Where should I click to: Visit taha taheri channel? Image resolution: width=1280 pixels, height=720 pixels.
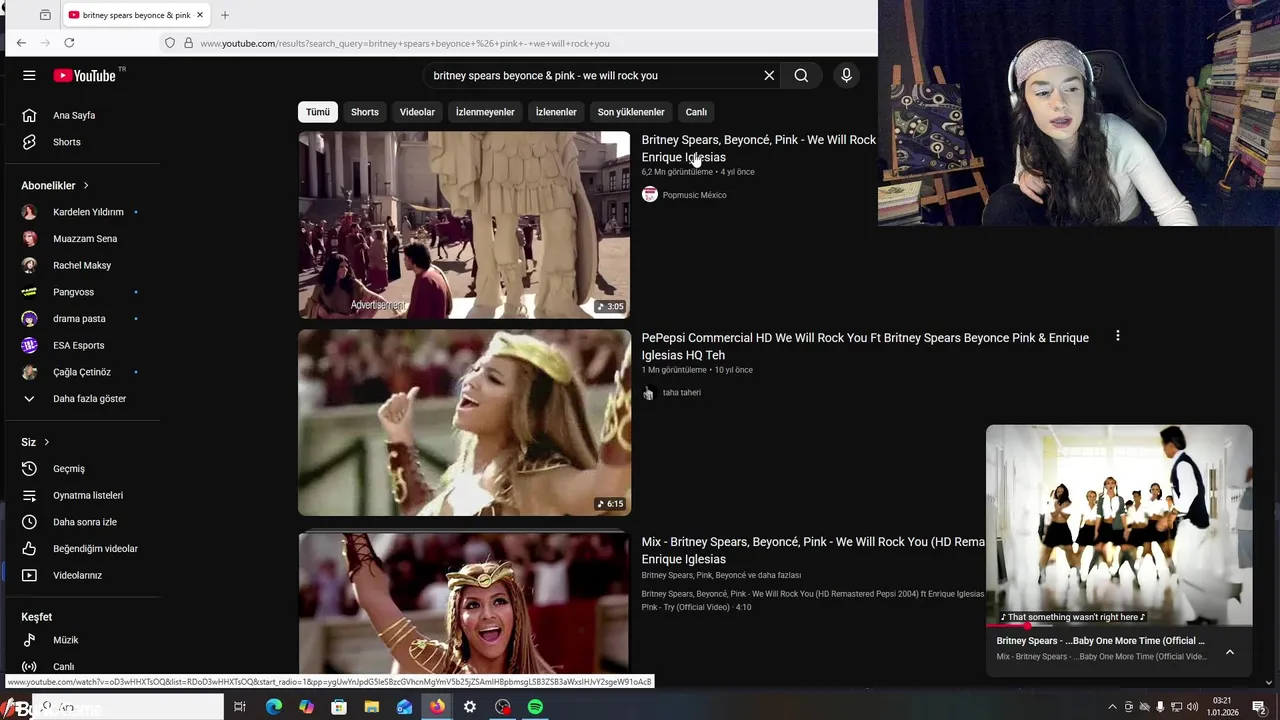coord(681,393)
